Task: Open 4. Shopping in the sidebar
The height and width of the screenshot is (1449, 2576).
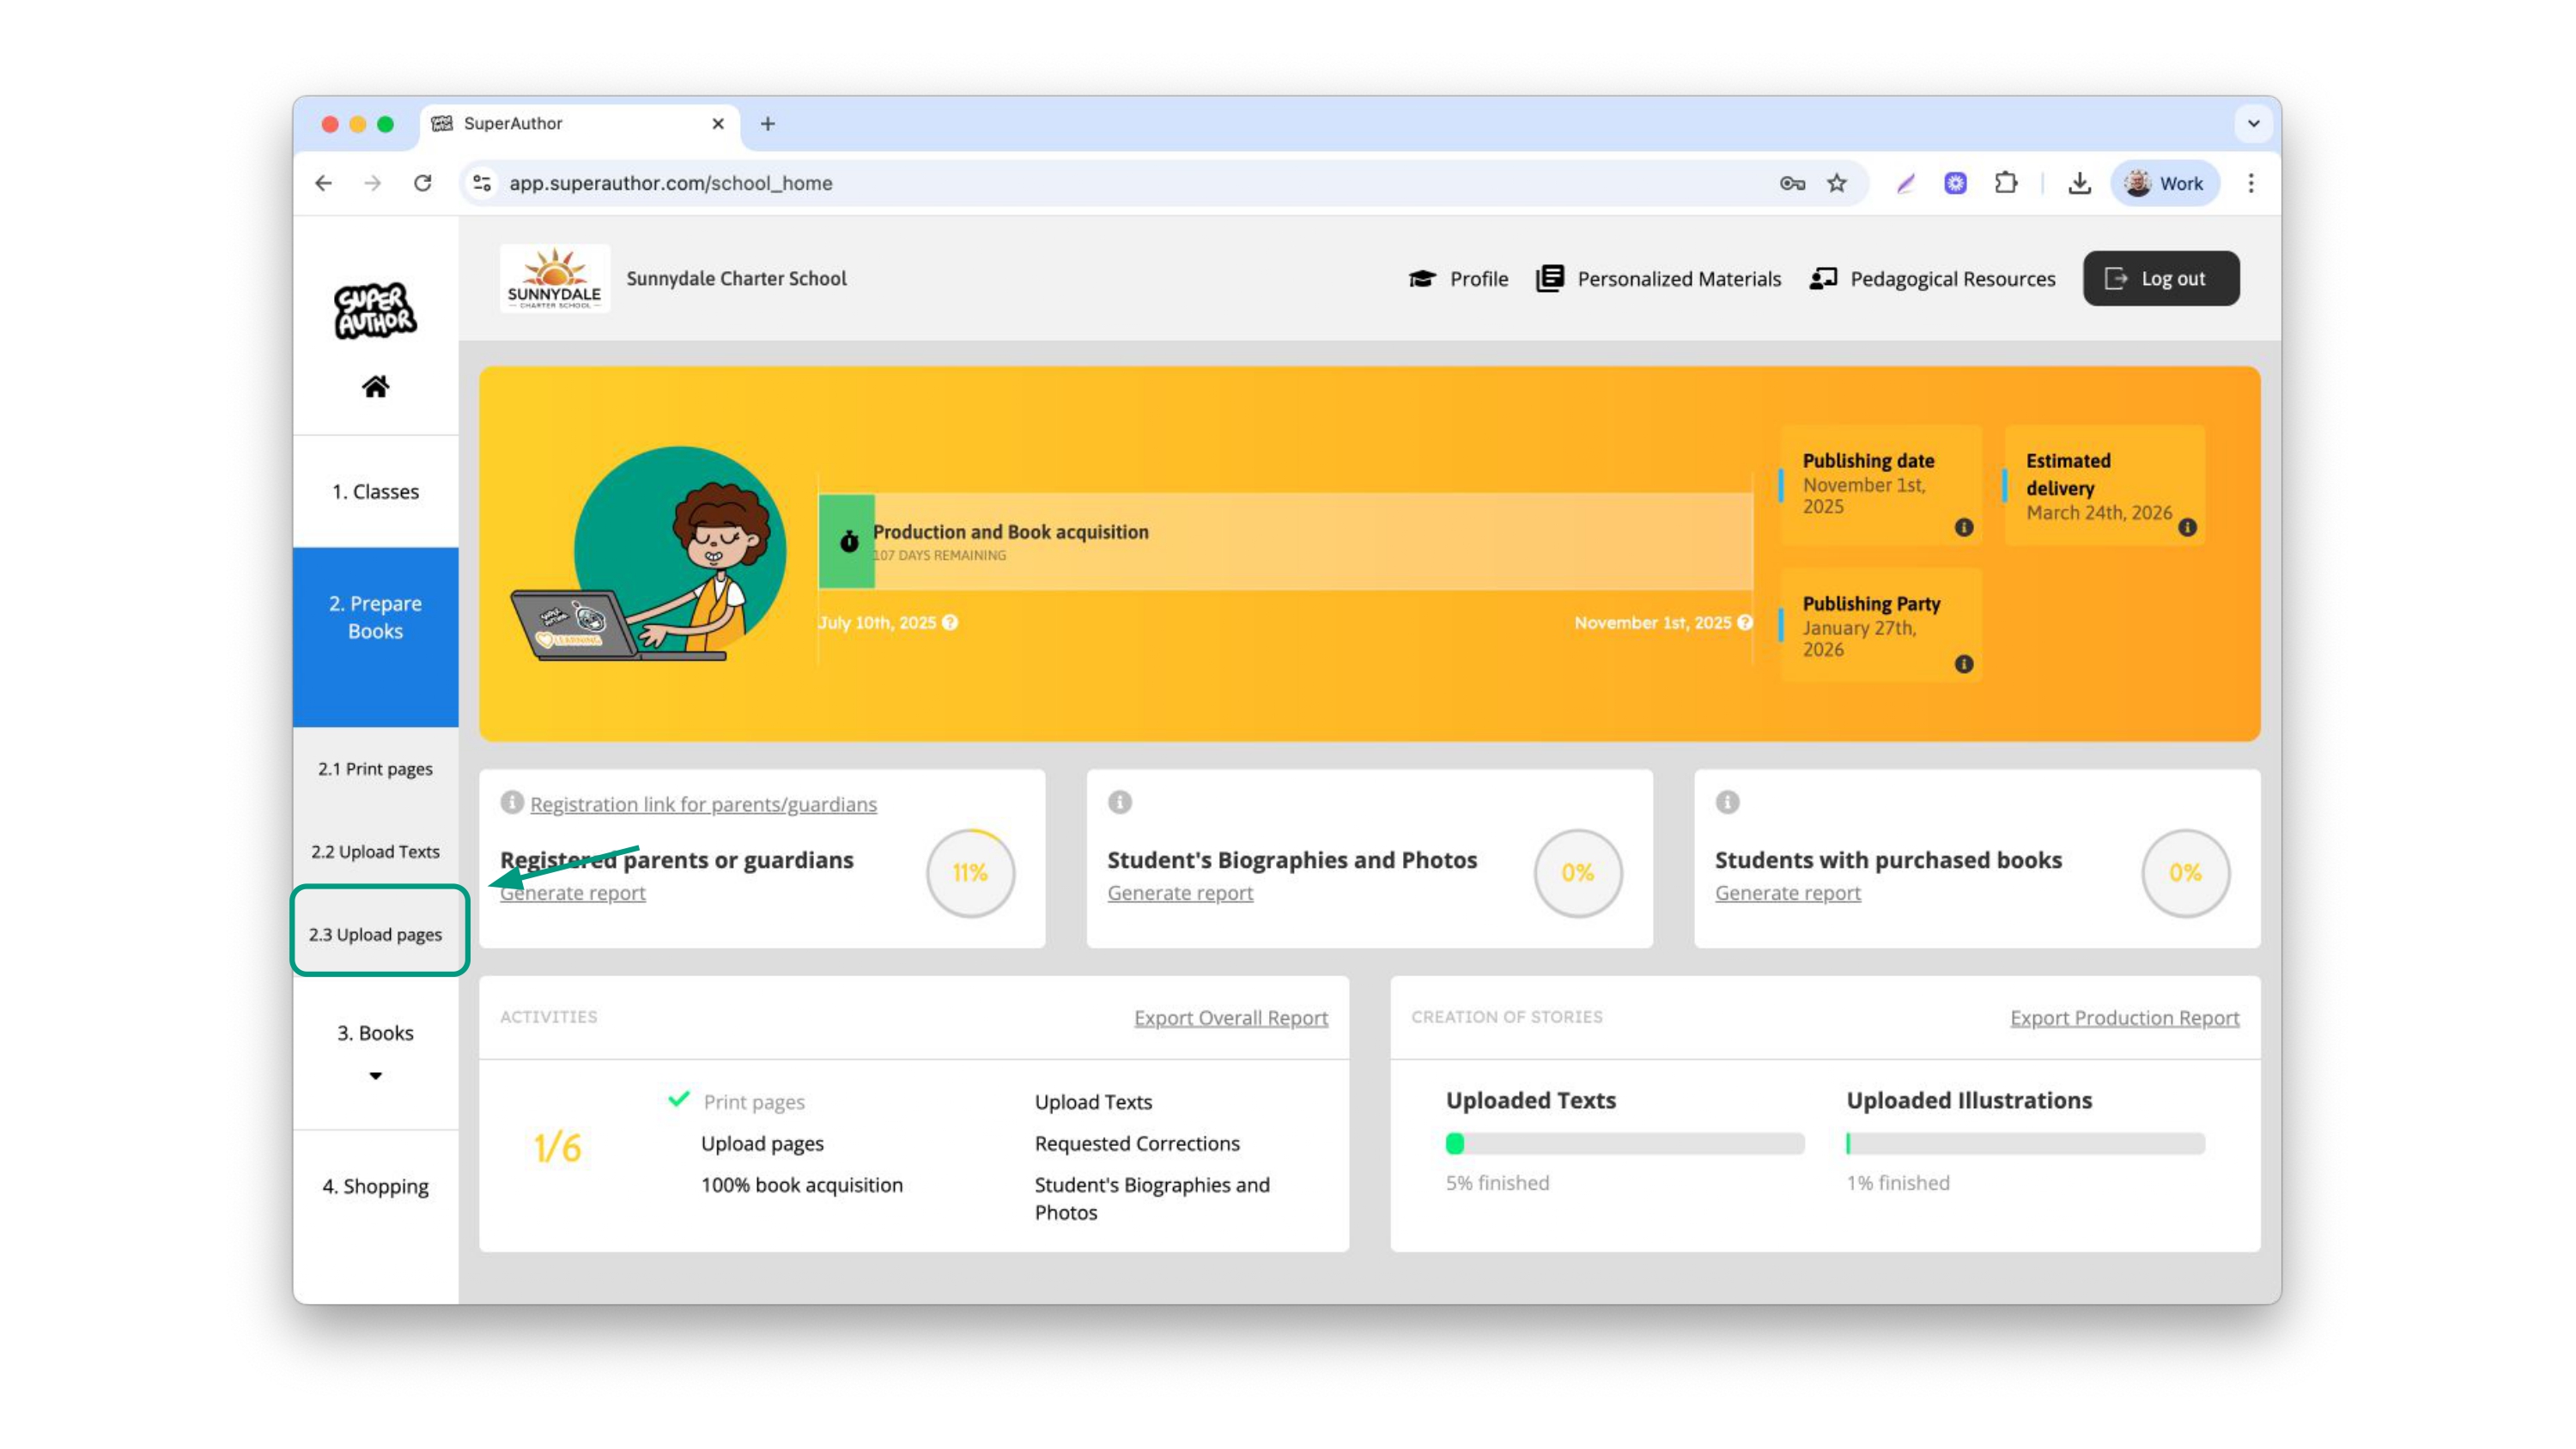Action: coord(375,1186)
